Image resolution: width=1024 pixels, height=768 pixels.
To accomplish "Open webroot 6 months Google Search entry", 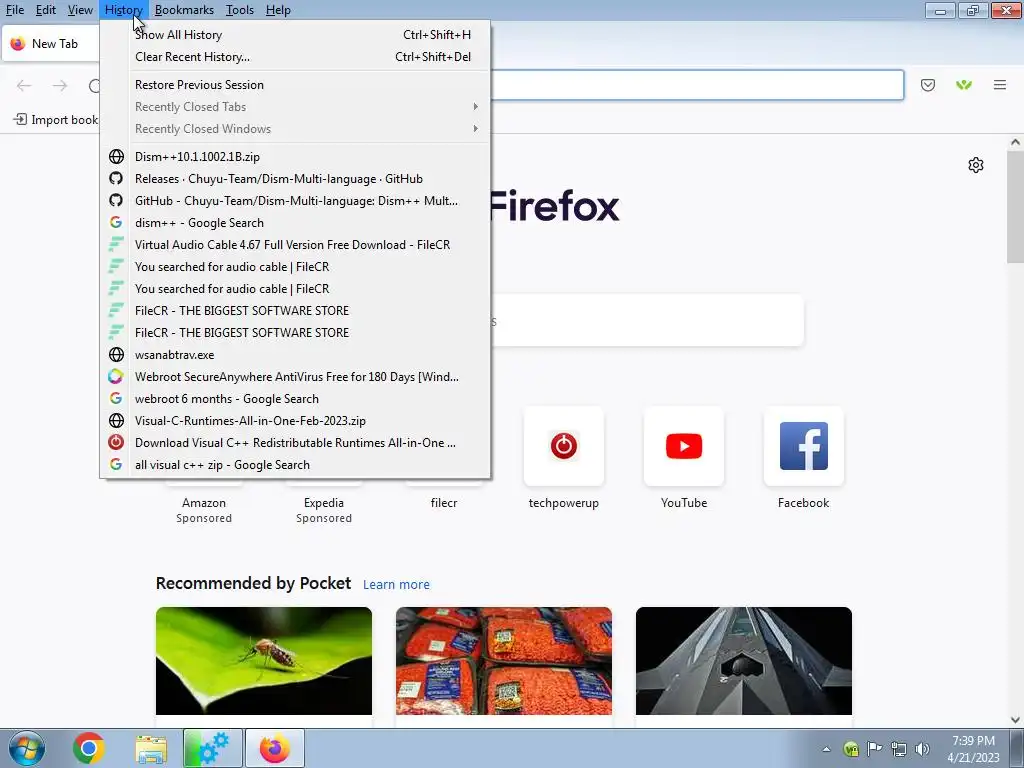I will click(x=295, y=399).
